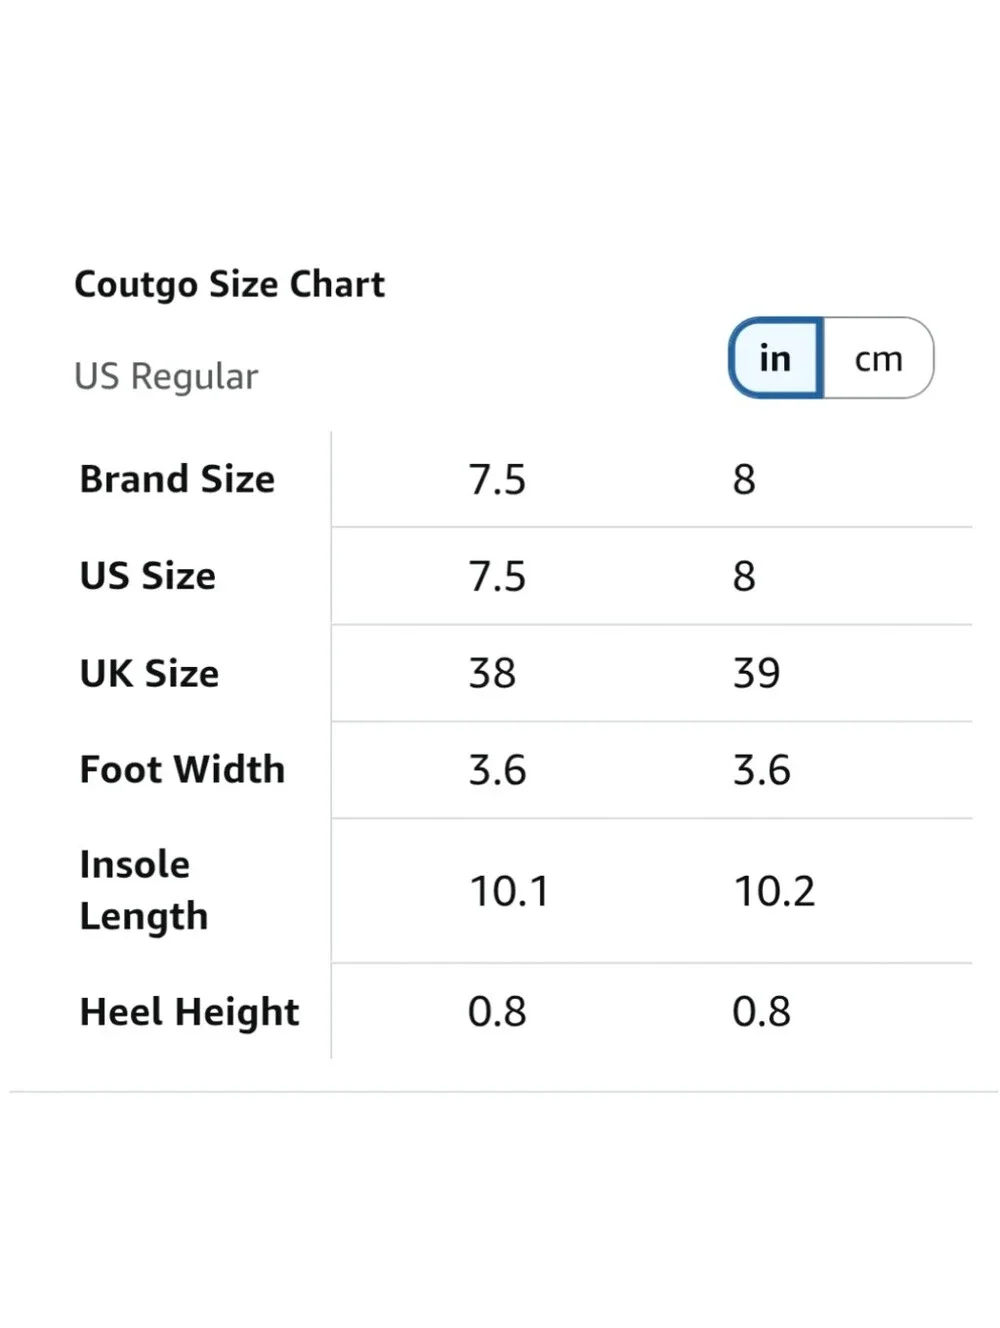Click the US Size row header

point(148,576)
